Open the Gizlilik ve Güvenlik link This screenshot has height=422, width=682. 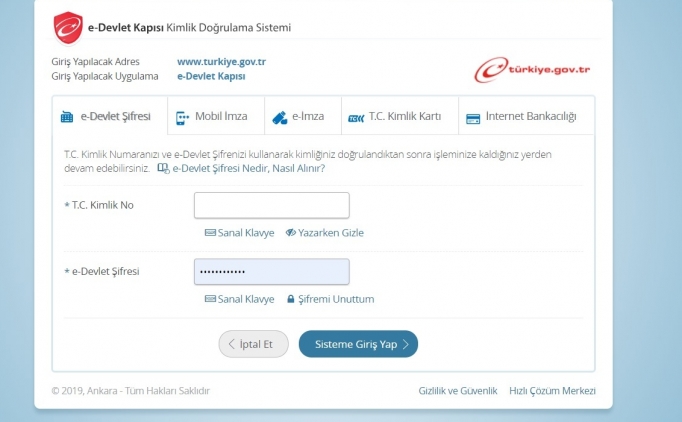[x=457, y=391]
